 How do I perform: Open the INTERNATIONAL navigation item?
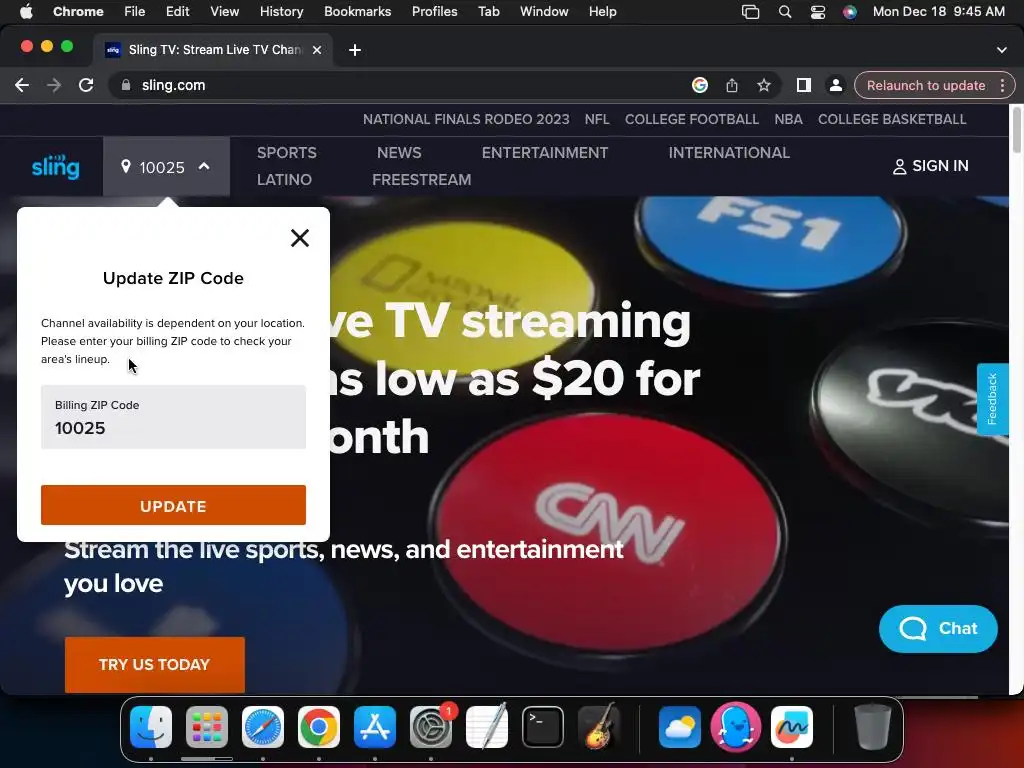pos(729,153)
